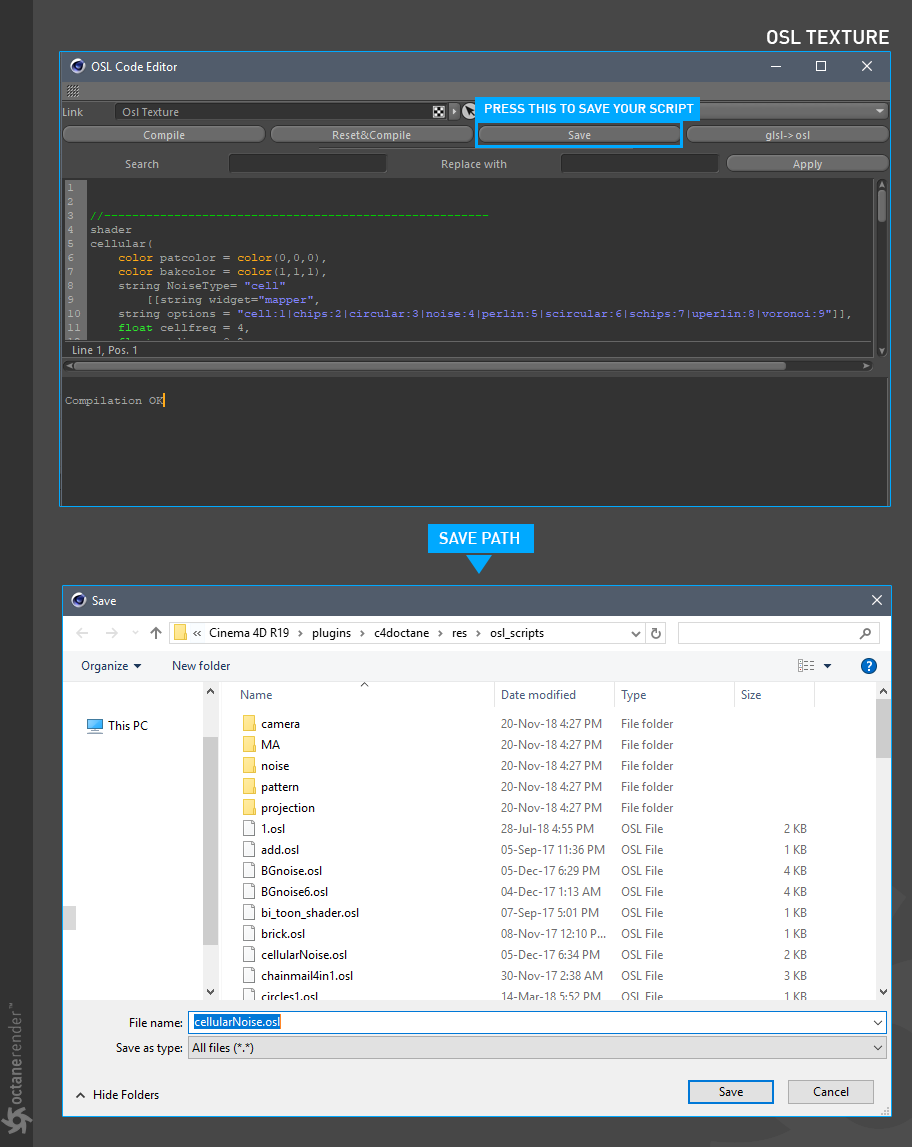Open the dropdown at right of Link row
This screenshot has width=912, height=1147.
pyautogui.click(x=879, y=111)
